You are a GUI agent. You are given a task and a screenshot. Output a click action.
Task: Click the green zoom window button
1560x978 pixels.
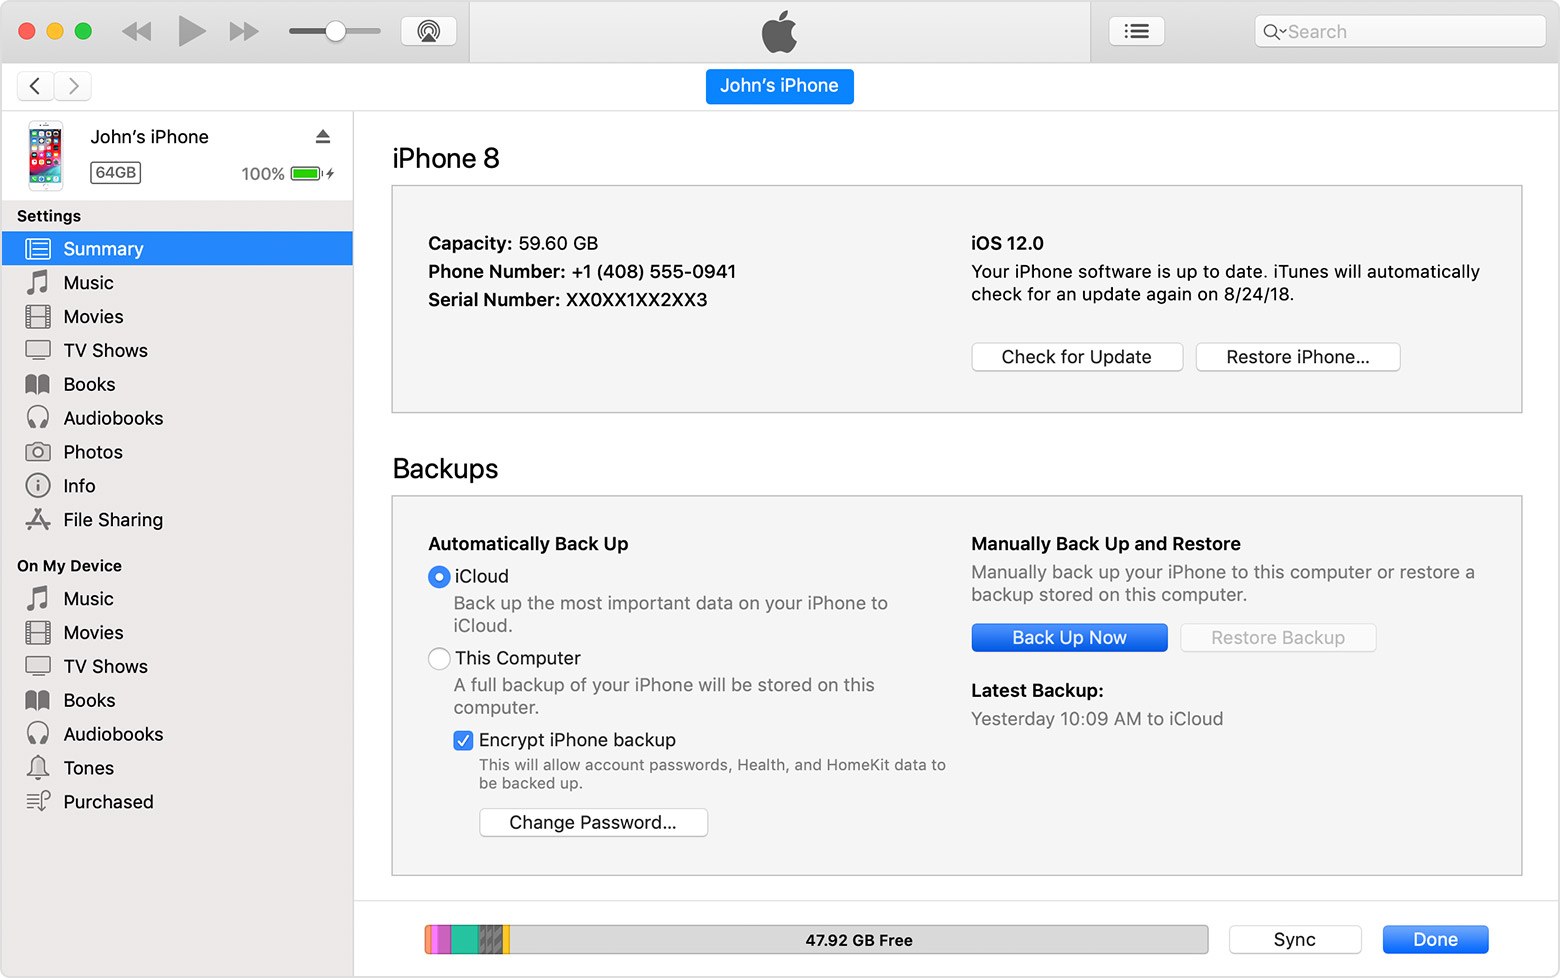tap(83, 31)
